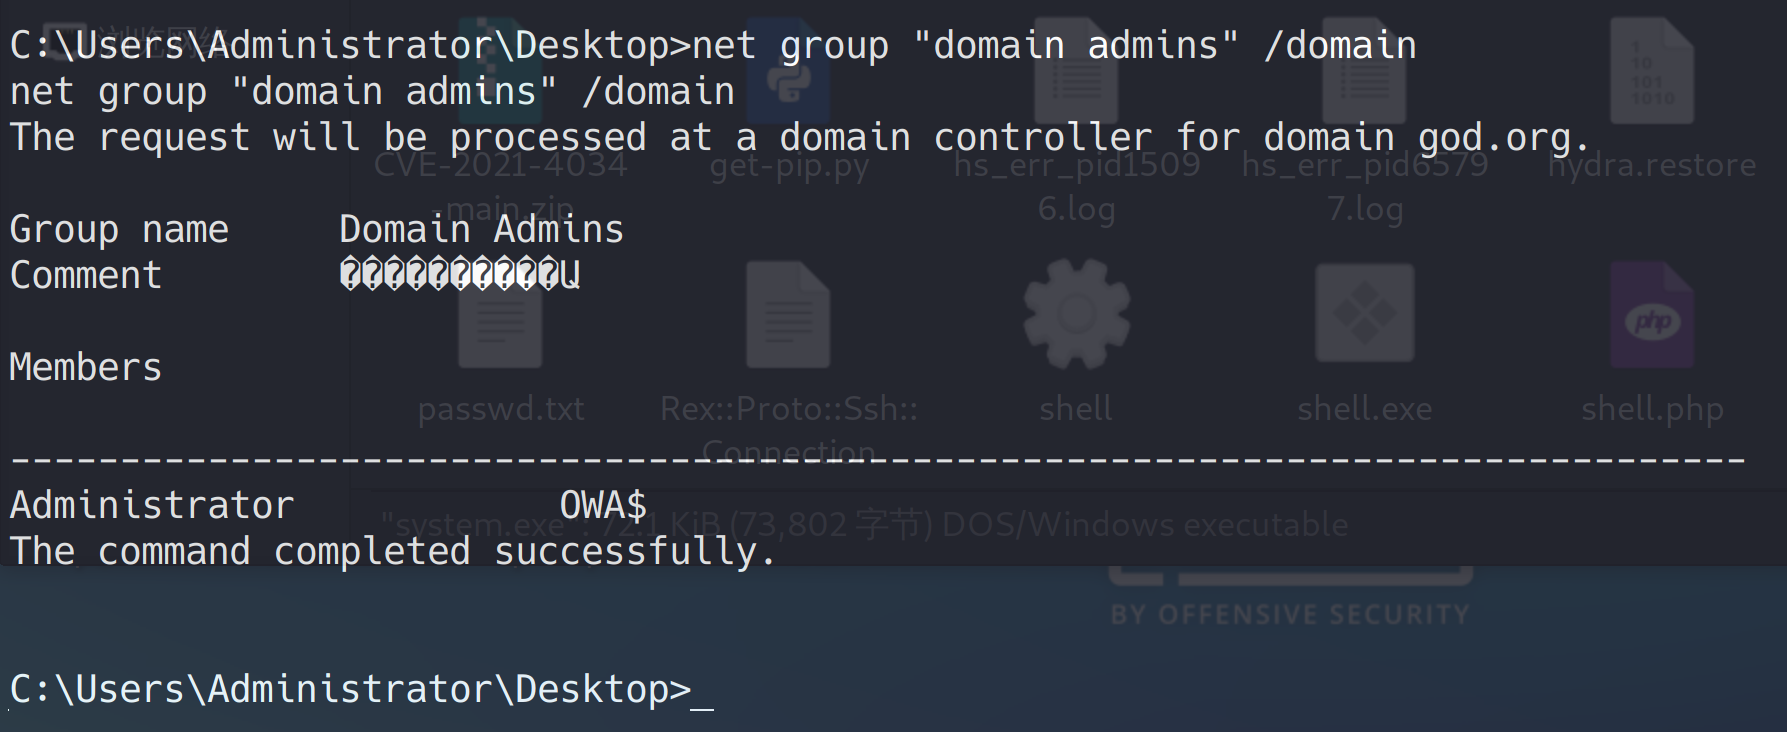Select the gear-shaped shell executable icon
The image size is (1787, 732).
1077,315
